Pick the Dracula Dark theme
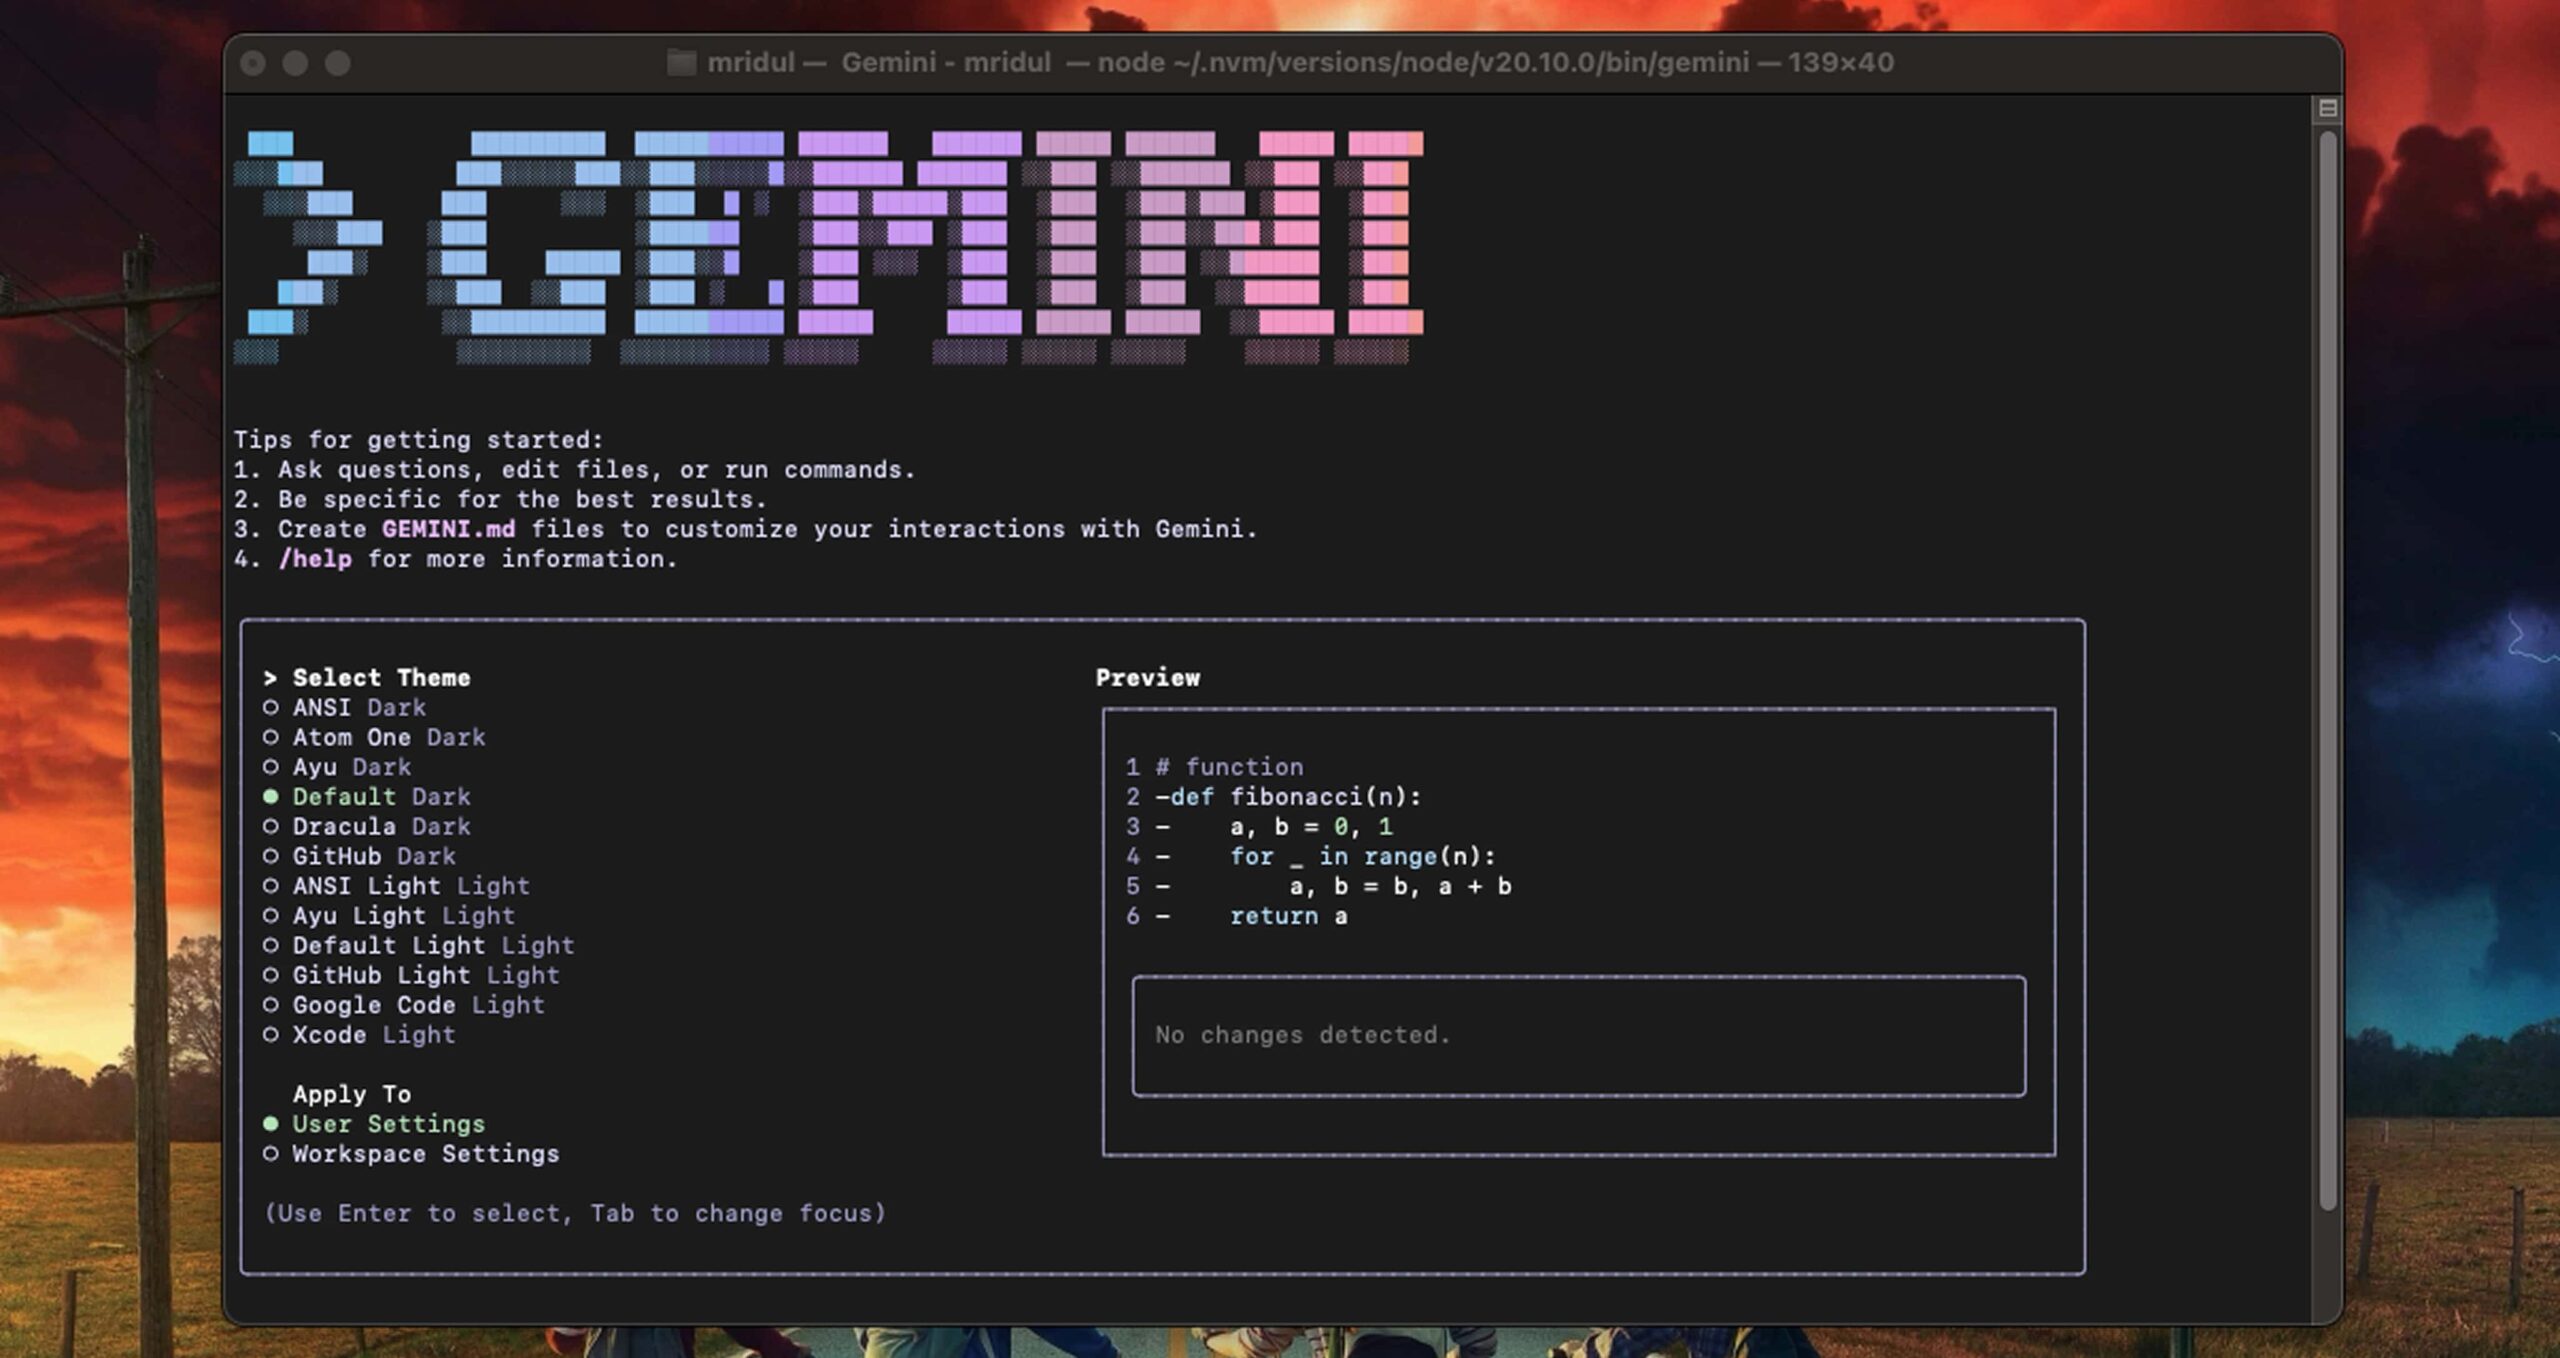Image resolution: width=2560 pixels, height=1358 pixels. point(367,827)
